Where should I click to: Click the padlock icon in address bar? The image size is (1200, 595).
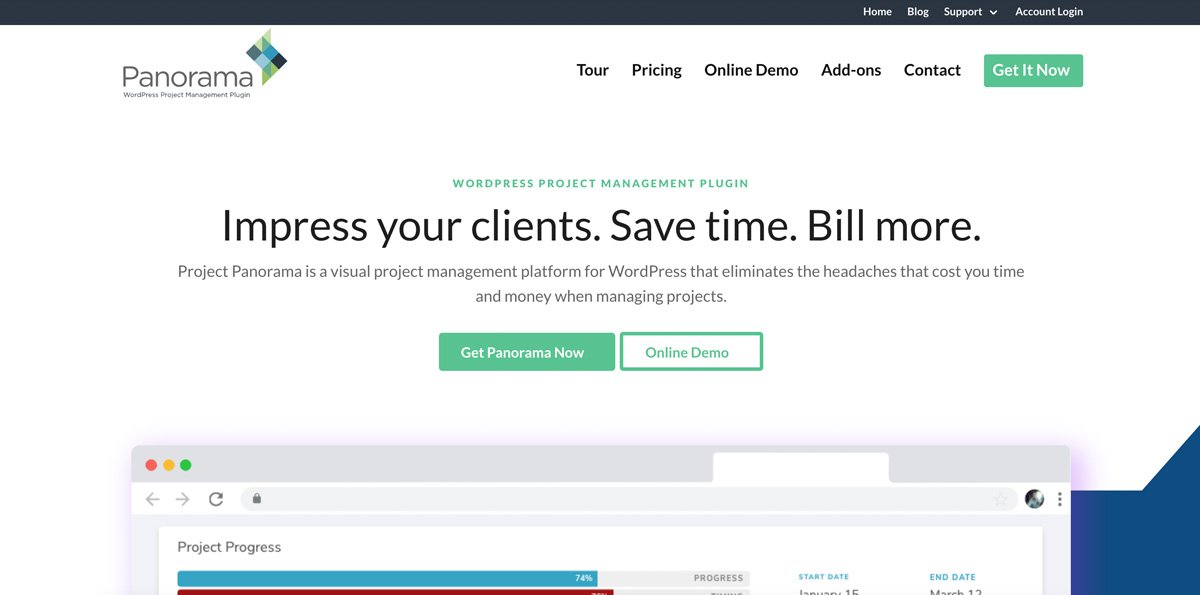point(257,499)
